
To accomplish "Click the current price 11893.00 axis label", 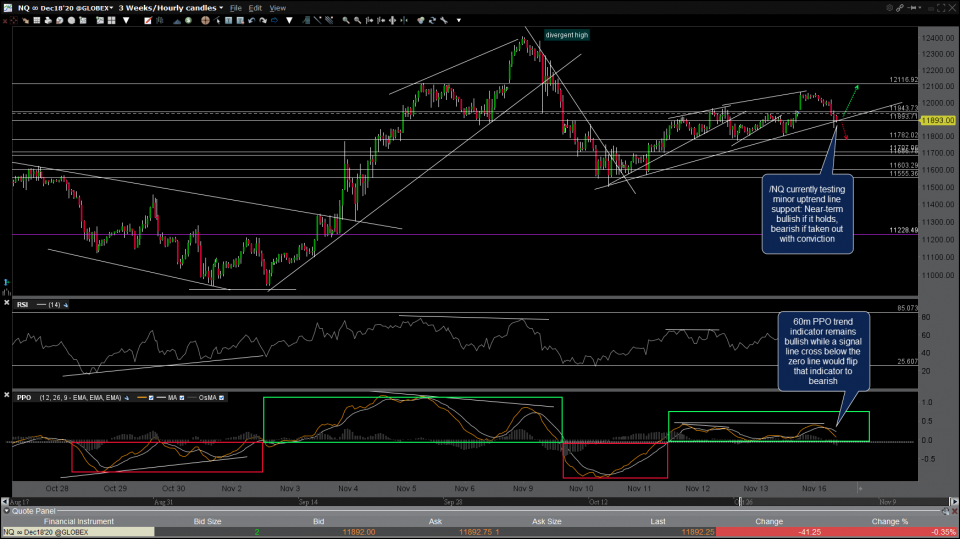I will pyautogui.click(x=937, y=120).
